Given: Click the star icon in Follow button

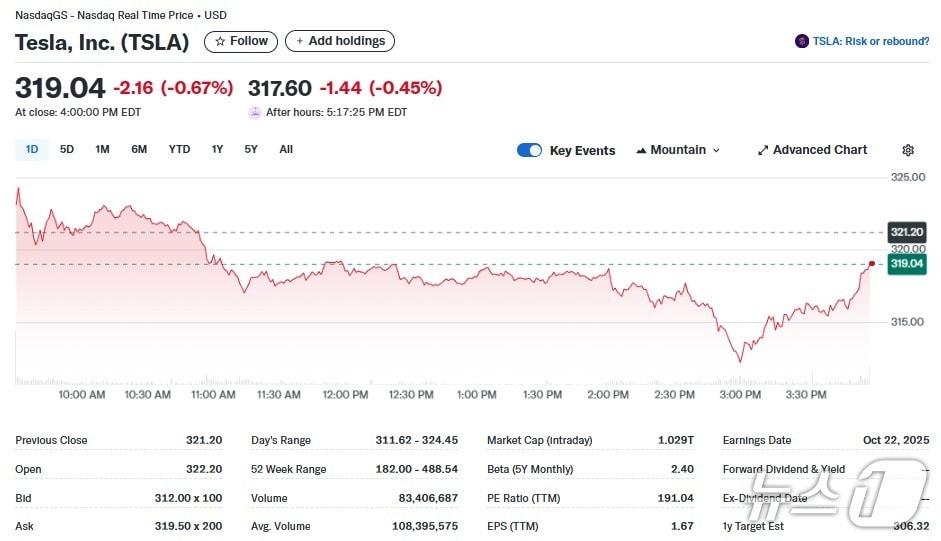Looking at the screenshot, I should click(220, 41).
